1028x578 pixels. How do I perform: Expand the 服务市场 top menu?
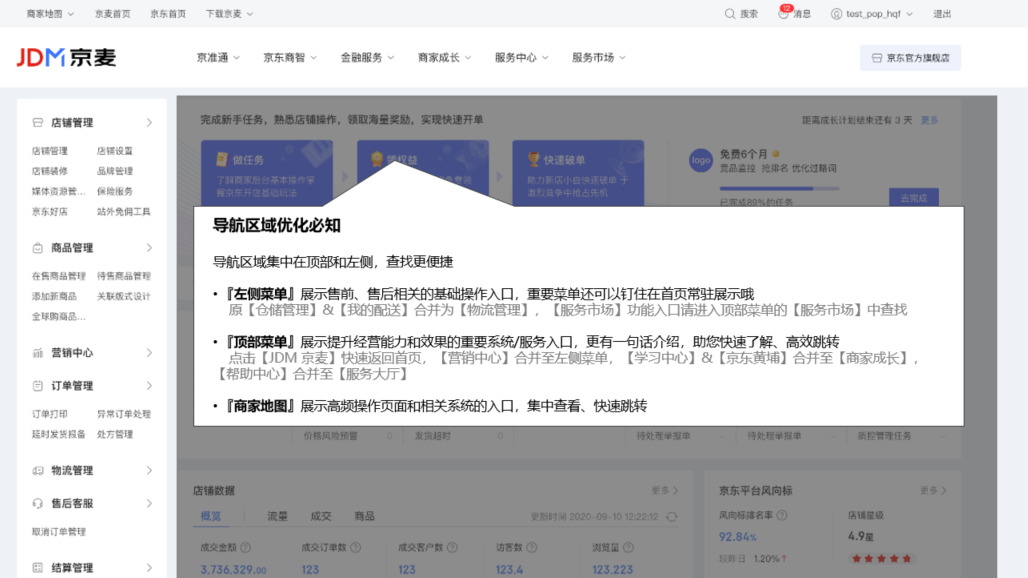coord(599,58)
